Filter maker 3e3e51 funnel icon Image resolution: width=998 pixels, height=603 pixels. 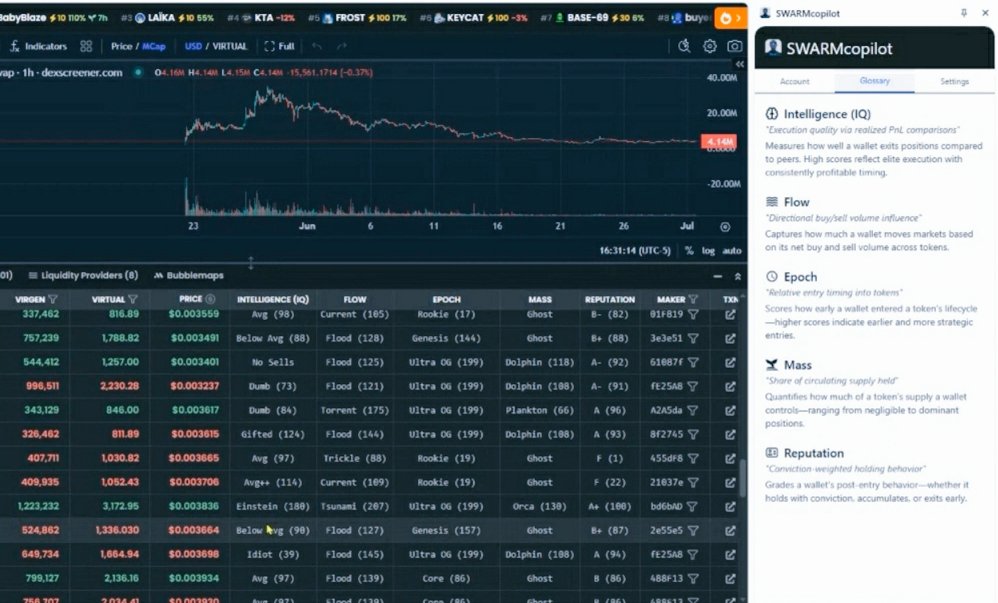[x=693, y=339]
